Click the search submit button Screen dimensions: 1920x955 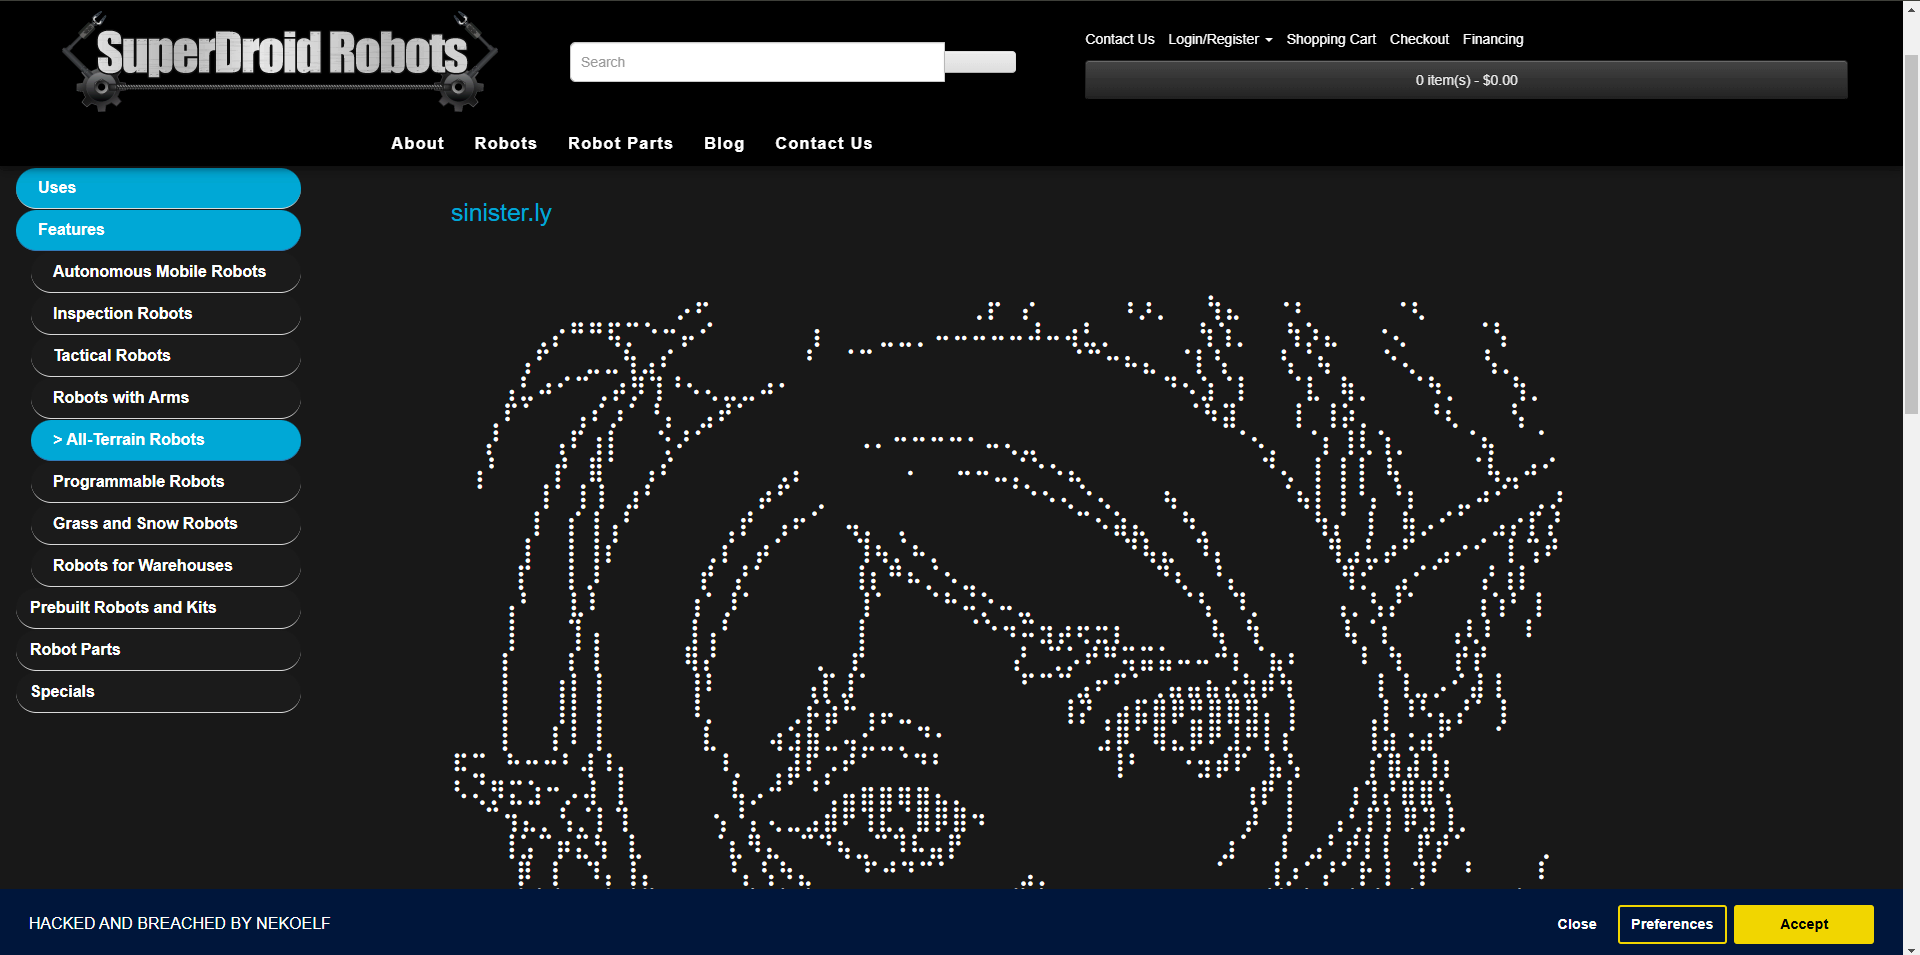(x=980, y=62)
